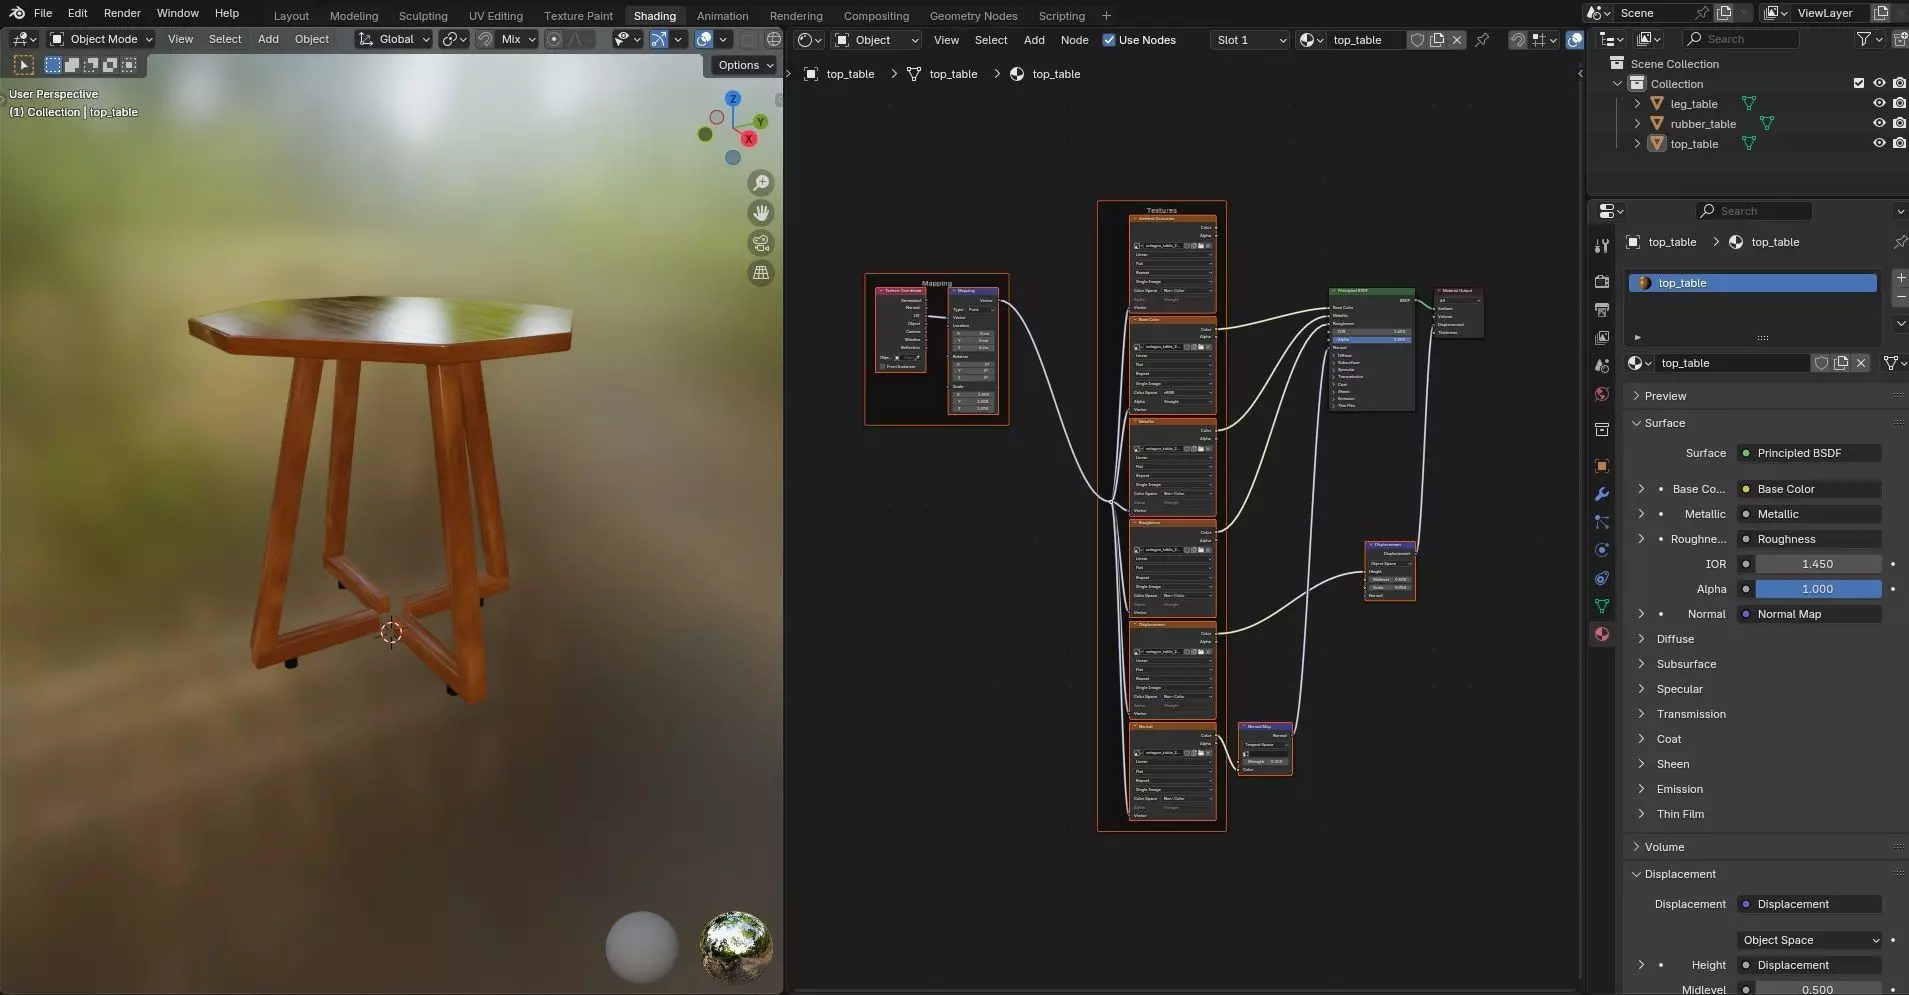Pin the node editor material
1909x995 pixels.
coord(1482,40)
